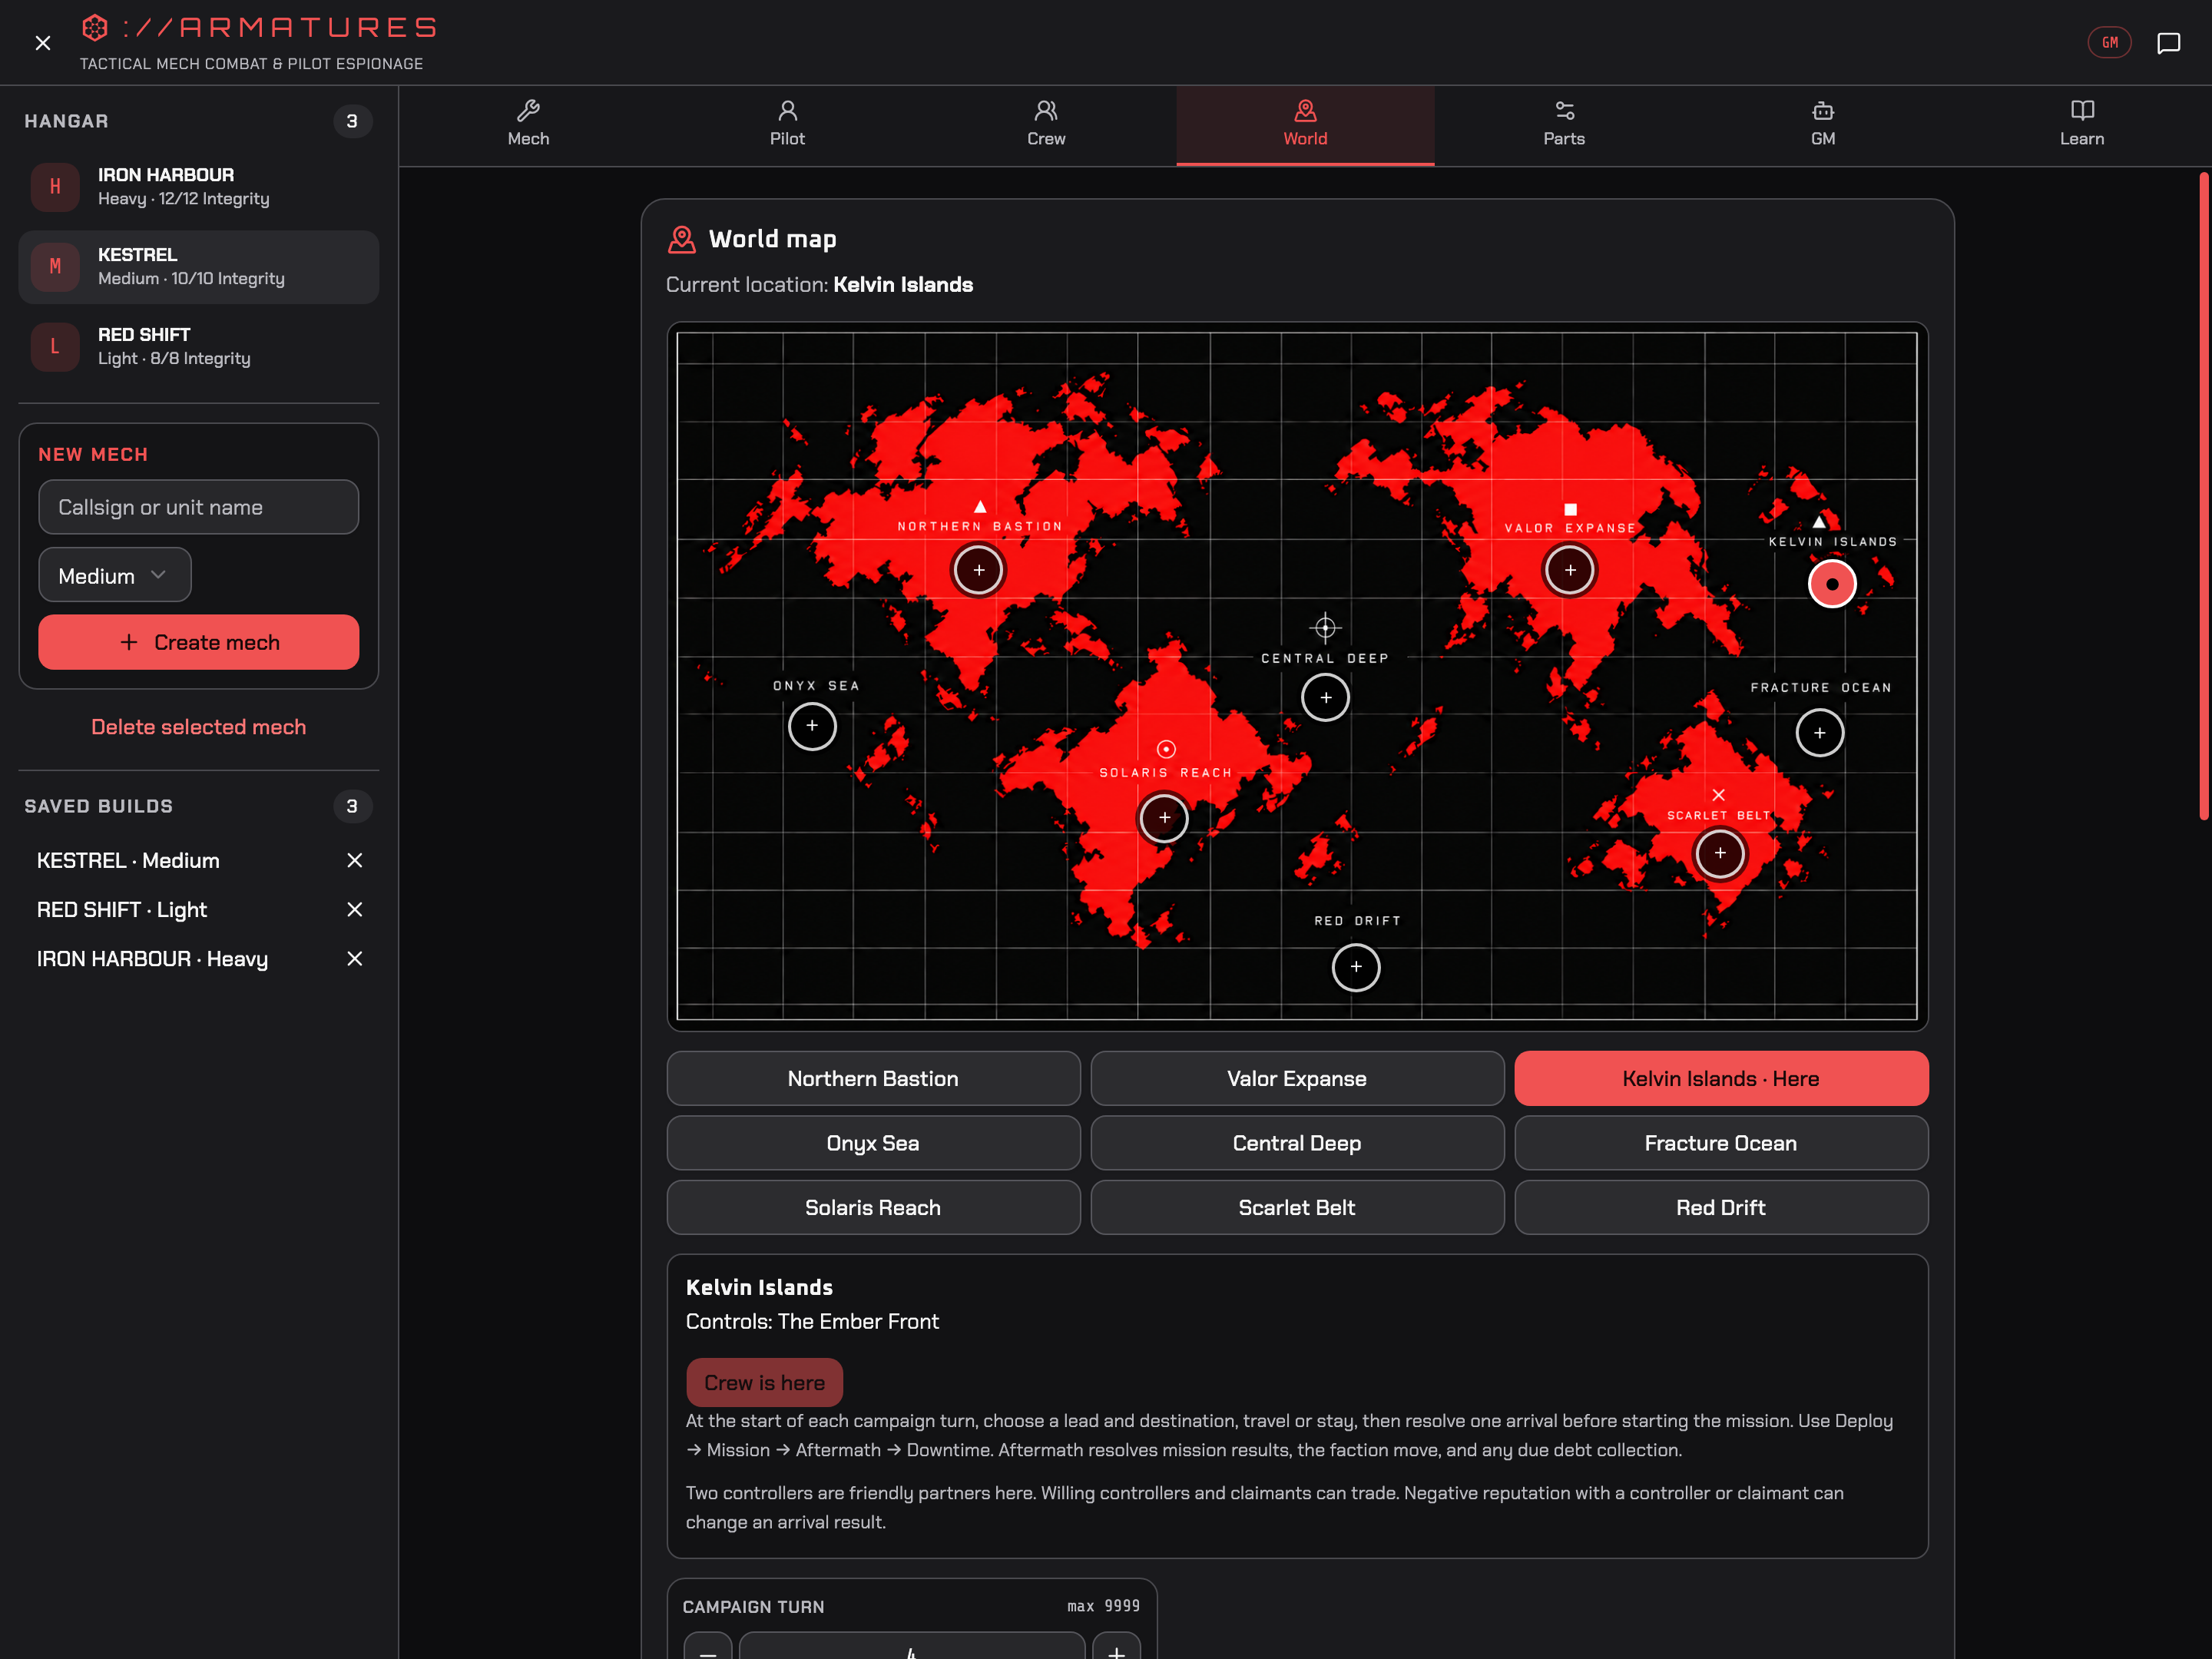Choose the Fracture Ocean region button
Image resolution: width=2212 pixels, height=1659 pixels.
[1721, 1143]
